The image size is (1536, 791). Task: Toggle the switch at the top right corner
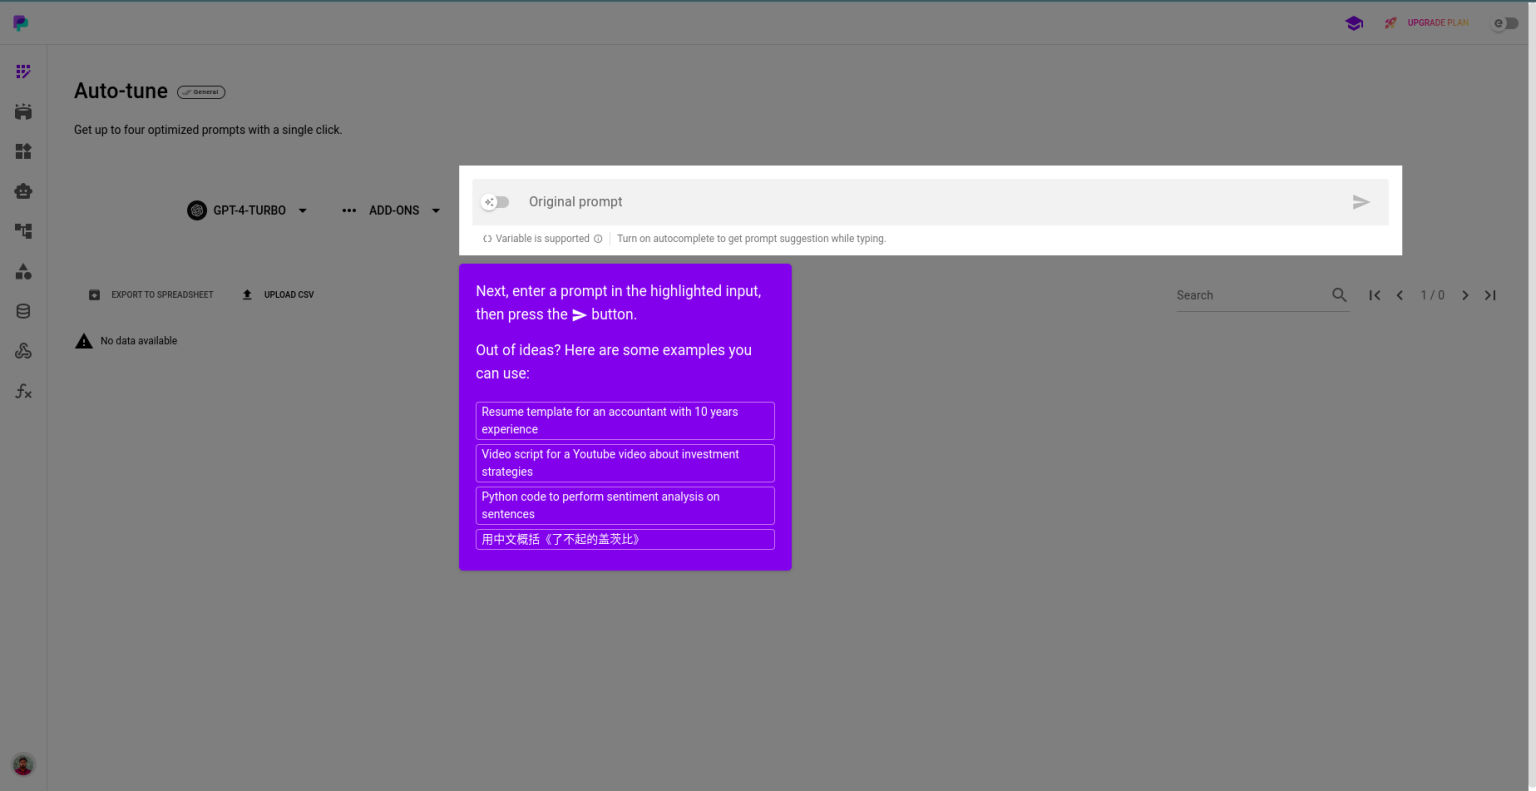click(1505, 23)
